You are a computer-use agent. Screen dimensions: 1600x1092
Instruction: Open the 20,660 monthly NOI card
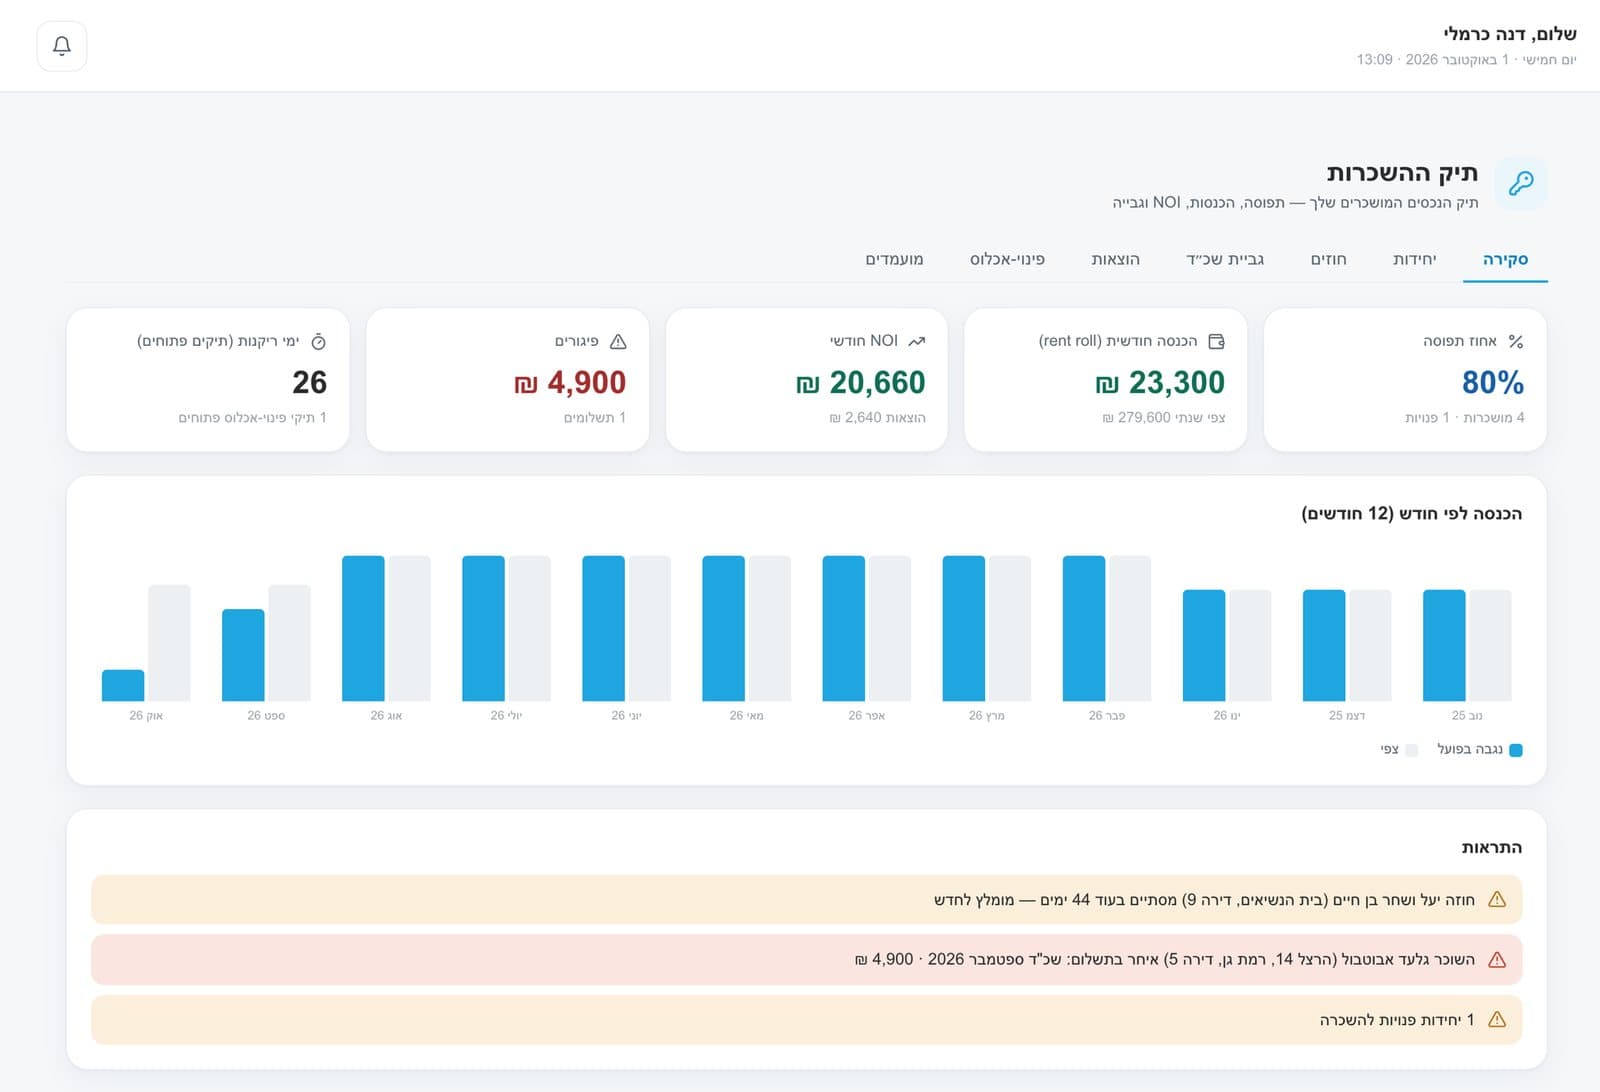(x=806, y=380)
